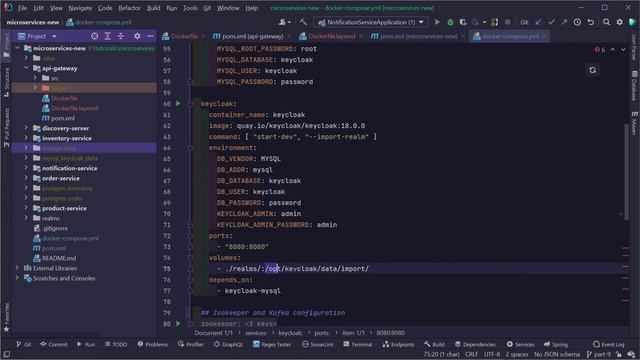
Task: Open the Pull Requests tool window
Action: [x=6, y=128]
